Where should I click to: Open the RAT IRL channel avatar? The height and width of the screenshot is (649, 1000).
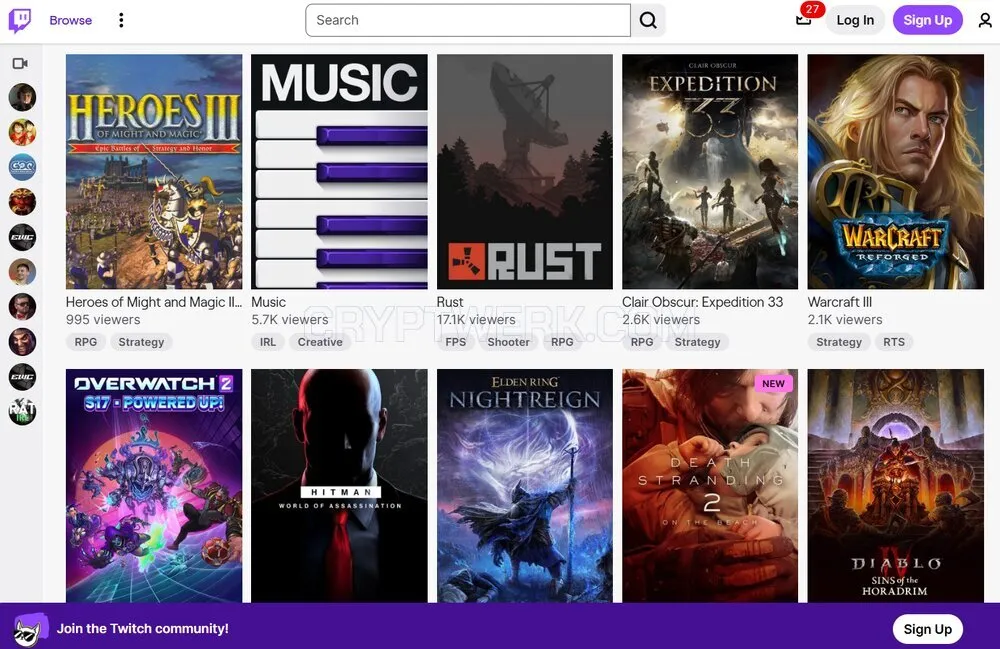[22, 411]
